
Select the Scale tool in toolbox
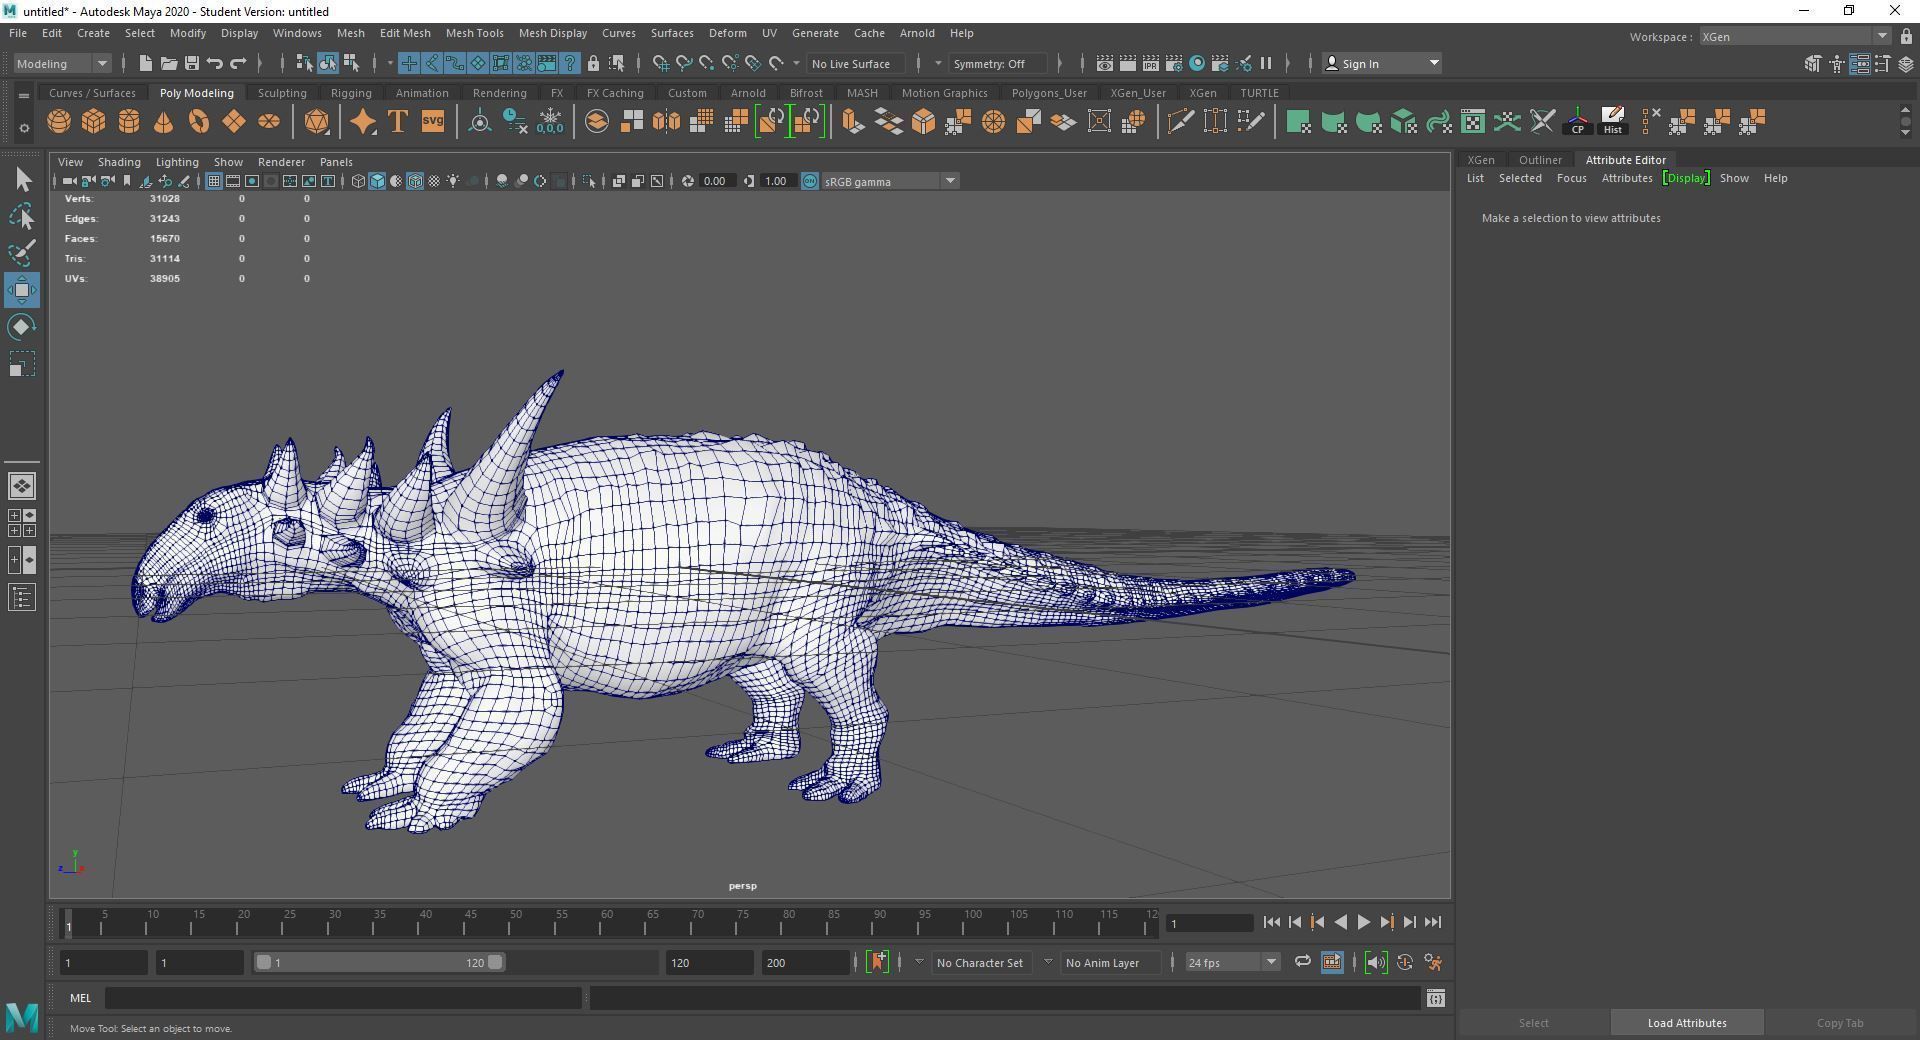coord(22,364)
